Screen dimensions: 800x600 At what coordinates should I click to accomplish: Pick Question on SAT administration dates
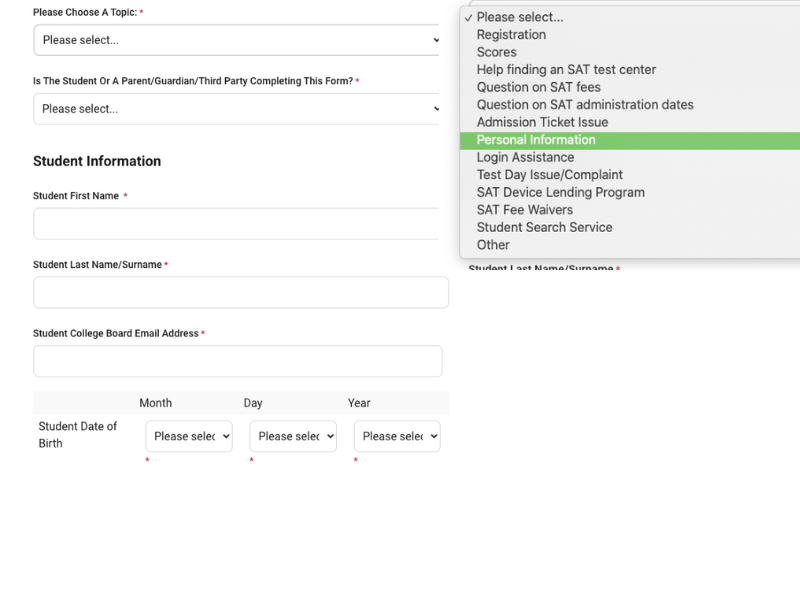(630, 105)
